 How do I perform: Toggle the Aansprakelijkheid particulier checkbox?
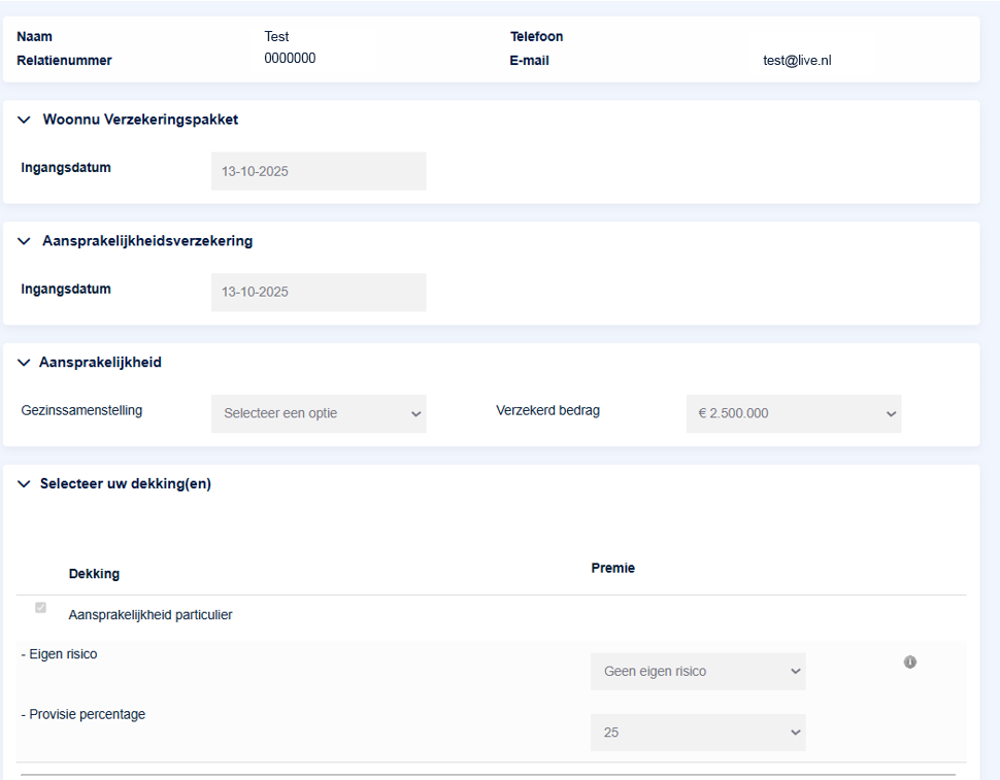point(41,608)
